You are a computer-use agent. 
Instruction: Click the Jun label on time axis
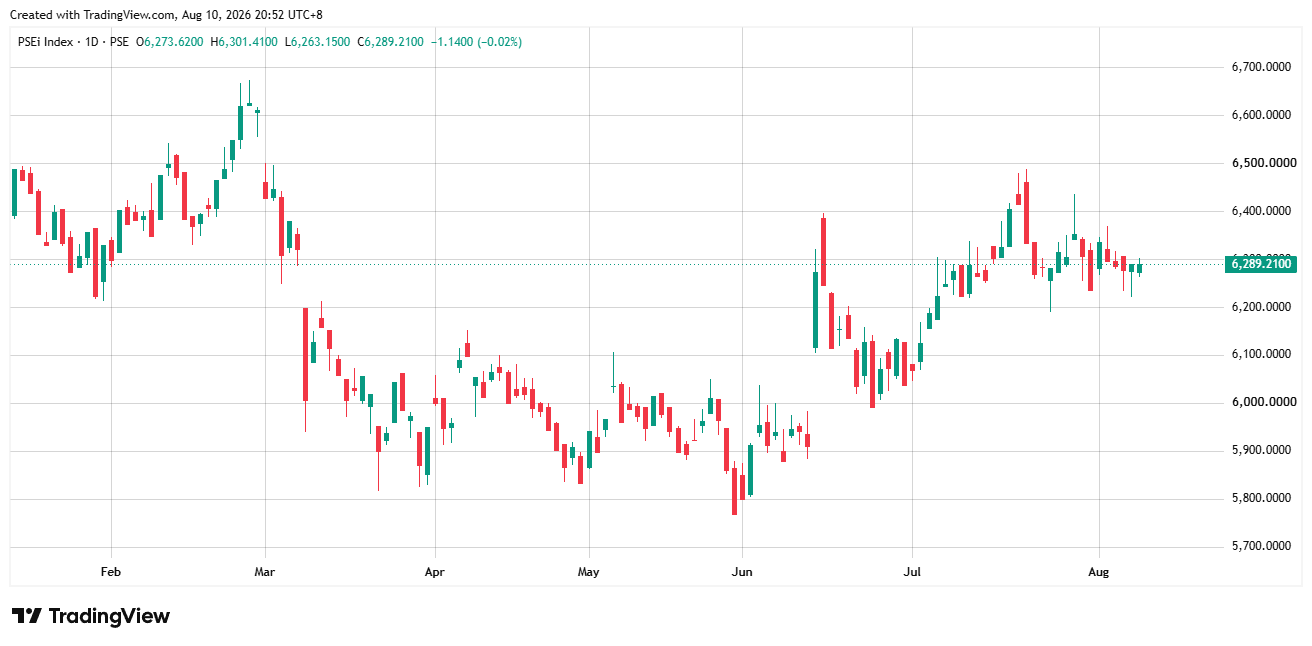tap(742, 573)
